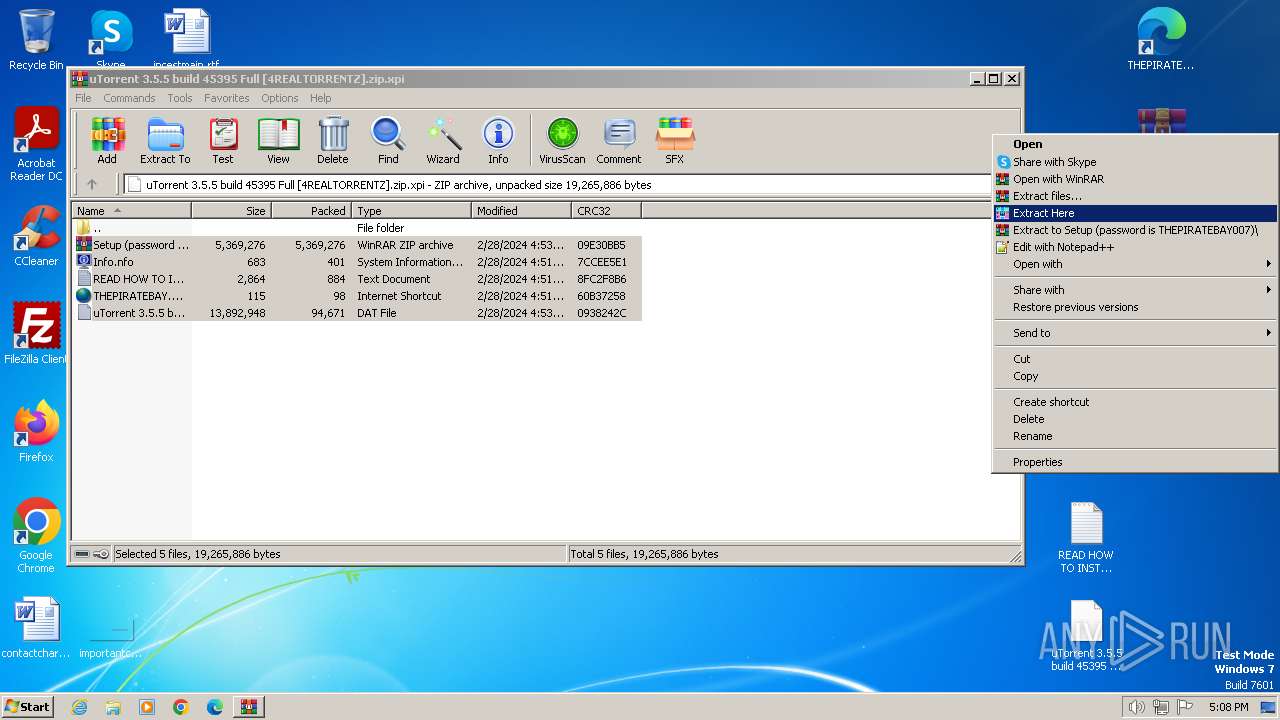
Task: Open the File menu
Action: pos(83,98)
